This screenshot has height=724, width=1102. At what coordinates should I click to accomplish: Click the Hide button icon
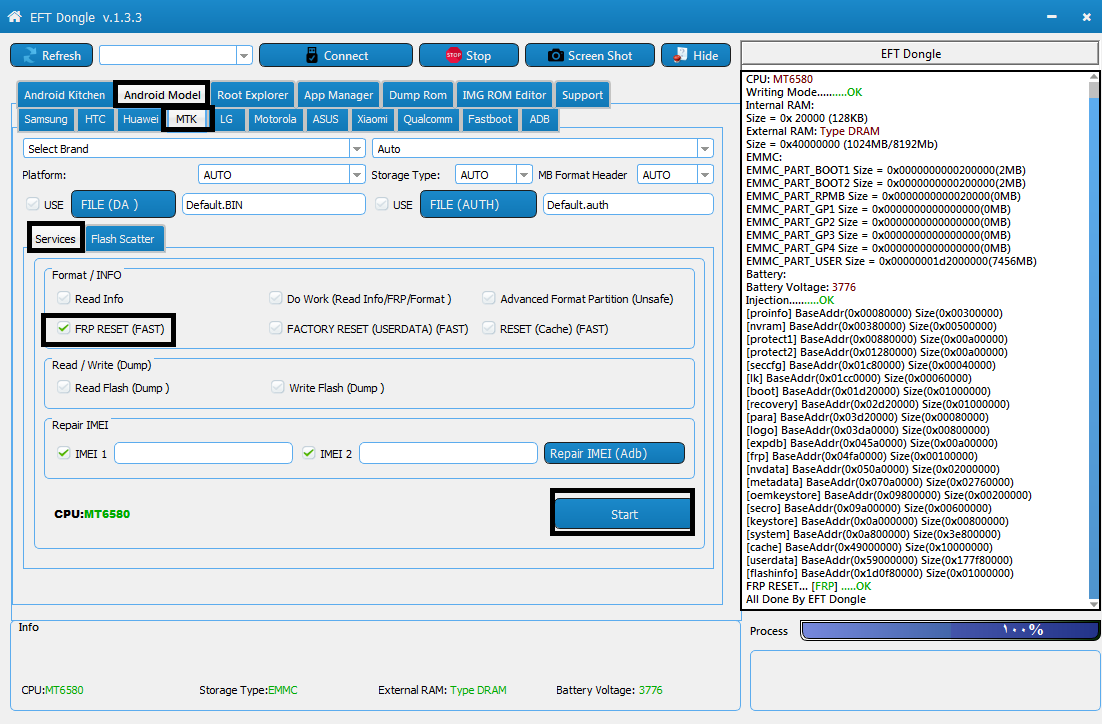point(680,55)
